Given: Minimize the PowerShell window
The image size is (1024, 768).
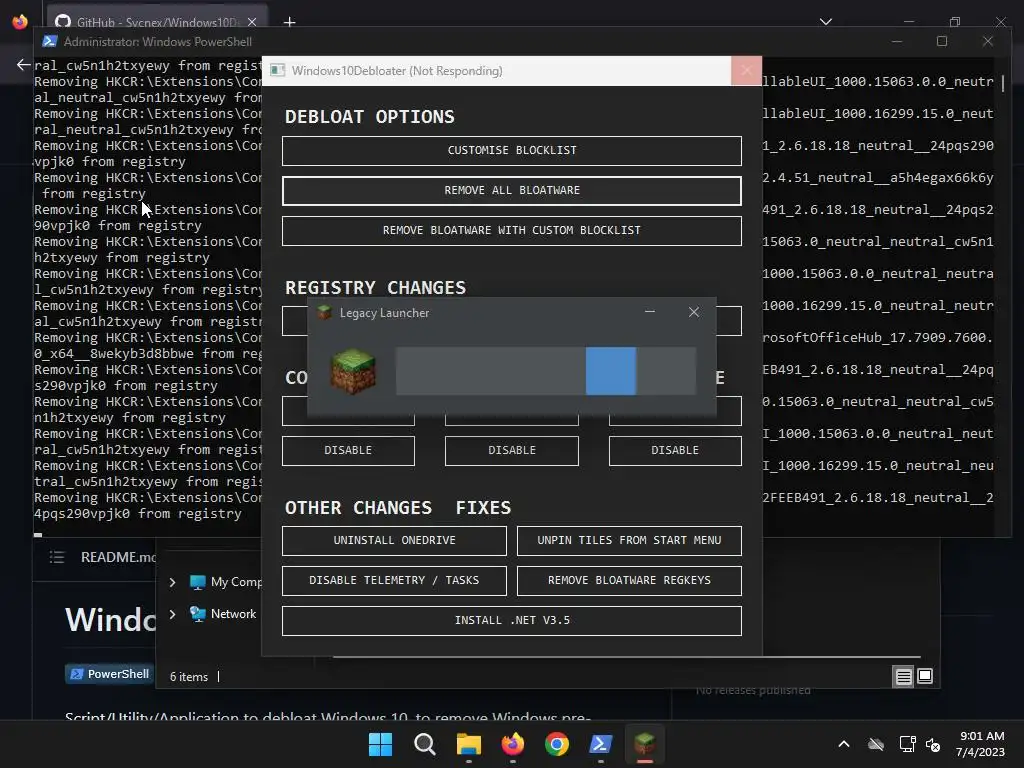Looking at the screenshot, I should click(897, 41).
